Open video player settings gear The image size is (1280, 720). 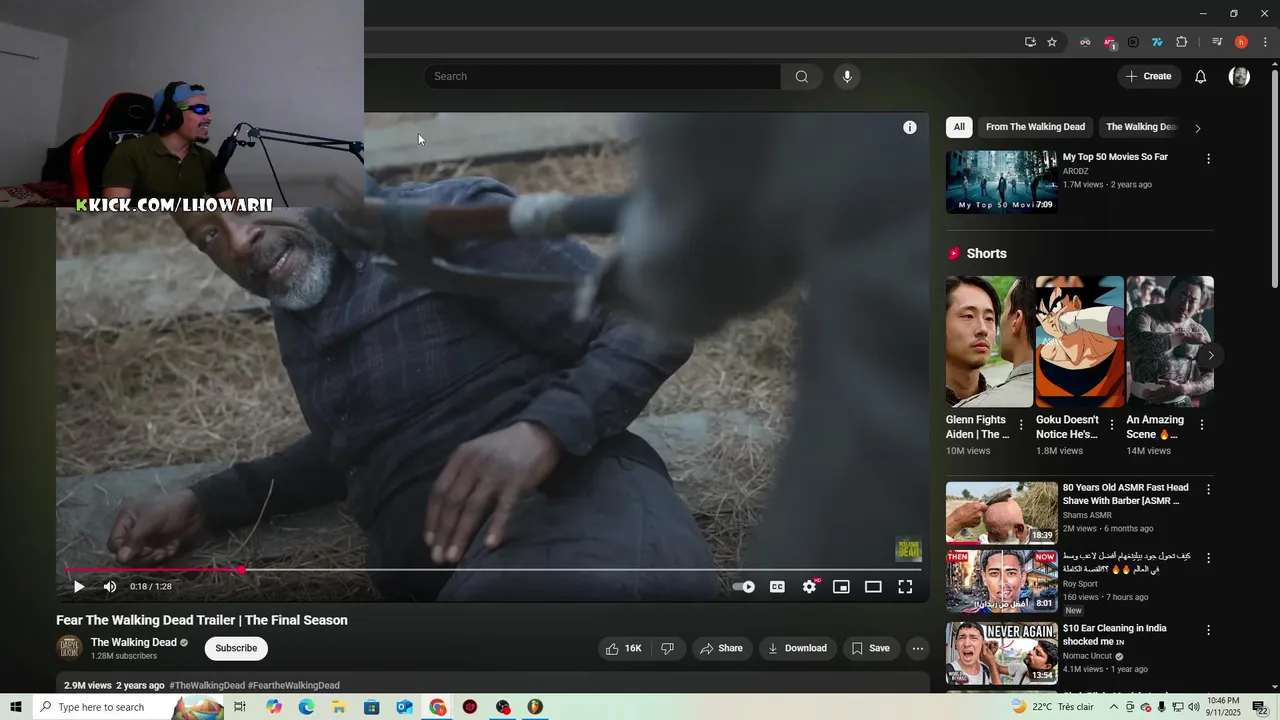click(809, 587)
